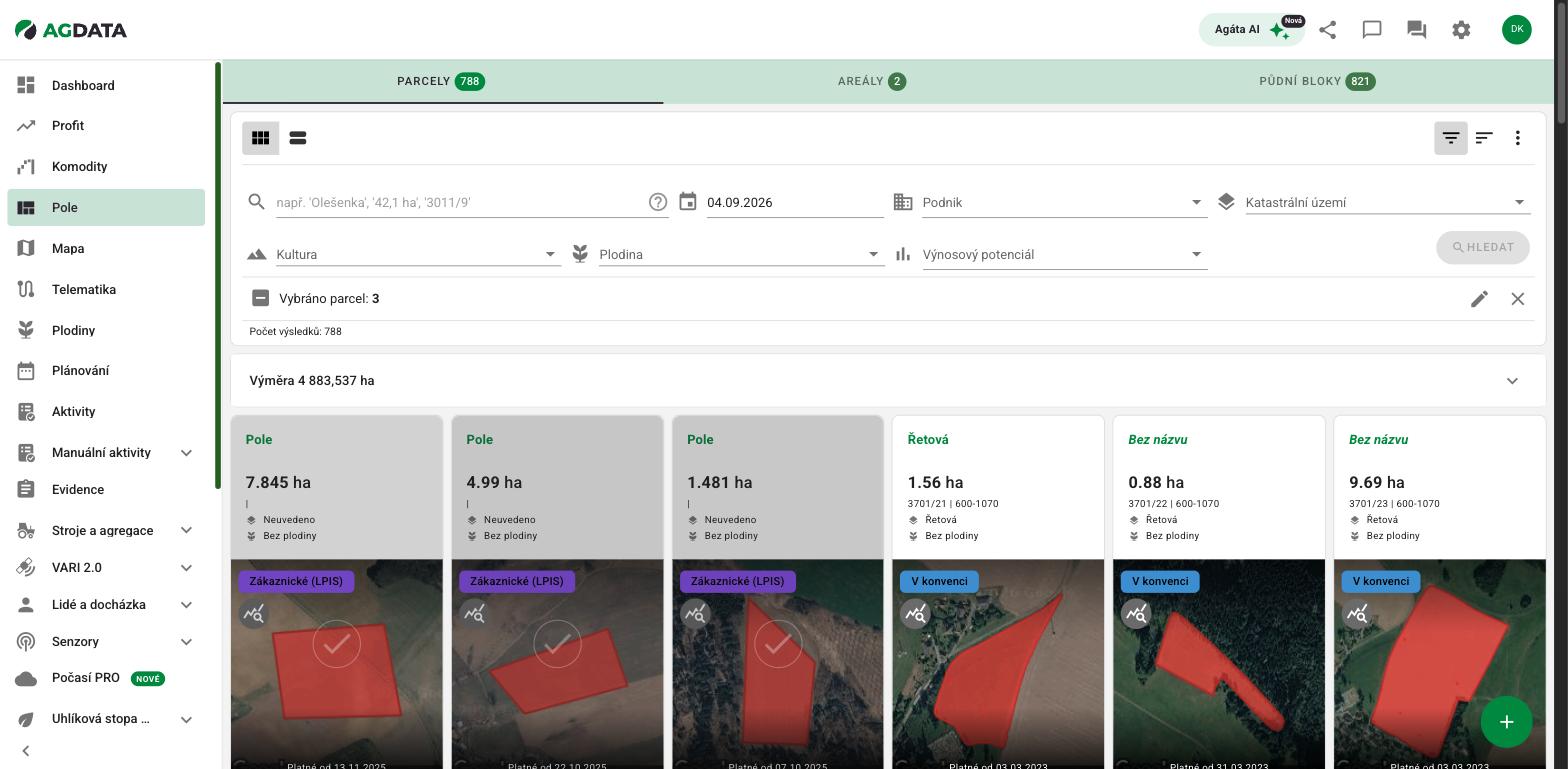Deselect the 1.481 ha Pole parcel checkmark

click(778, 645)
